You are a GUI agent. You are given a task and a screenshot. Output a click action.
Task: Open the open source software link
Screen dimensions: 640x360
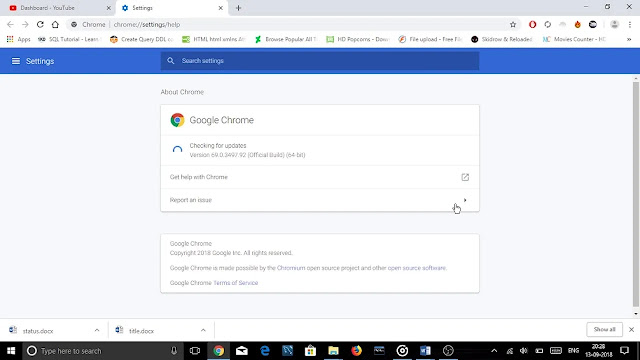pos(416,268)
